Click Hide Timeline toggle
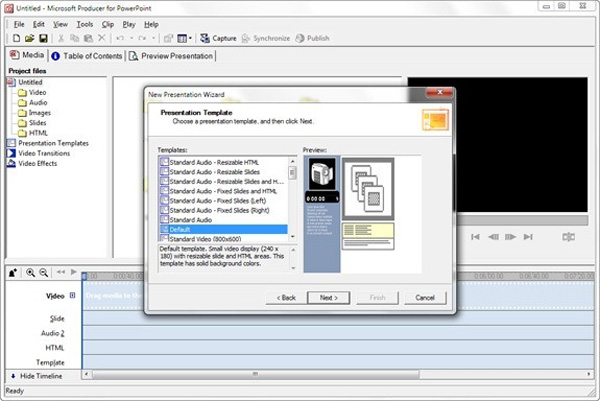The image size is (600, 401). [36, 376]
